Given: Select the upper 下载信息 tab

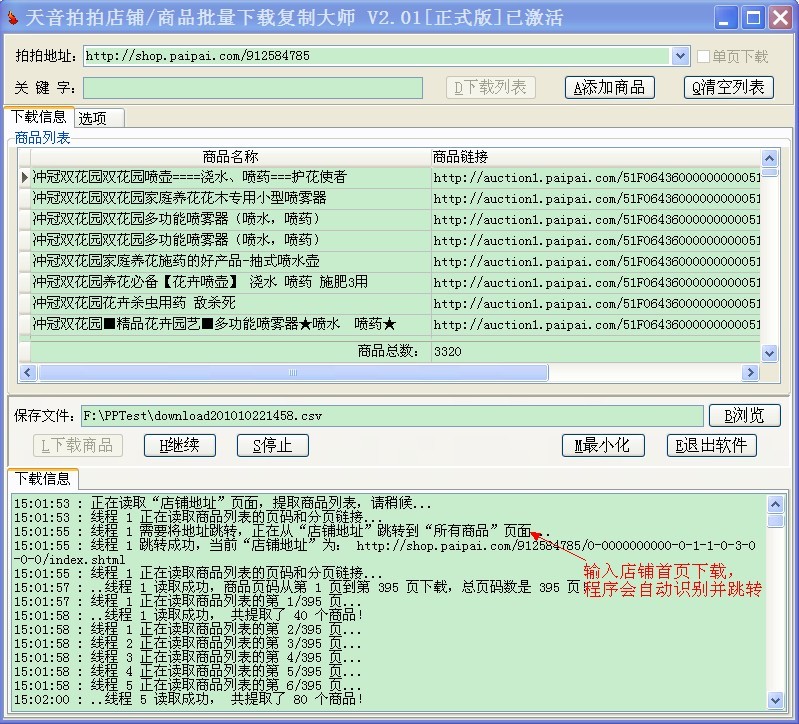Looking at the screenshot, I should (38, 117).
